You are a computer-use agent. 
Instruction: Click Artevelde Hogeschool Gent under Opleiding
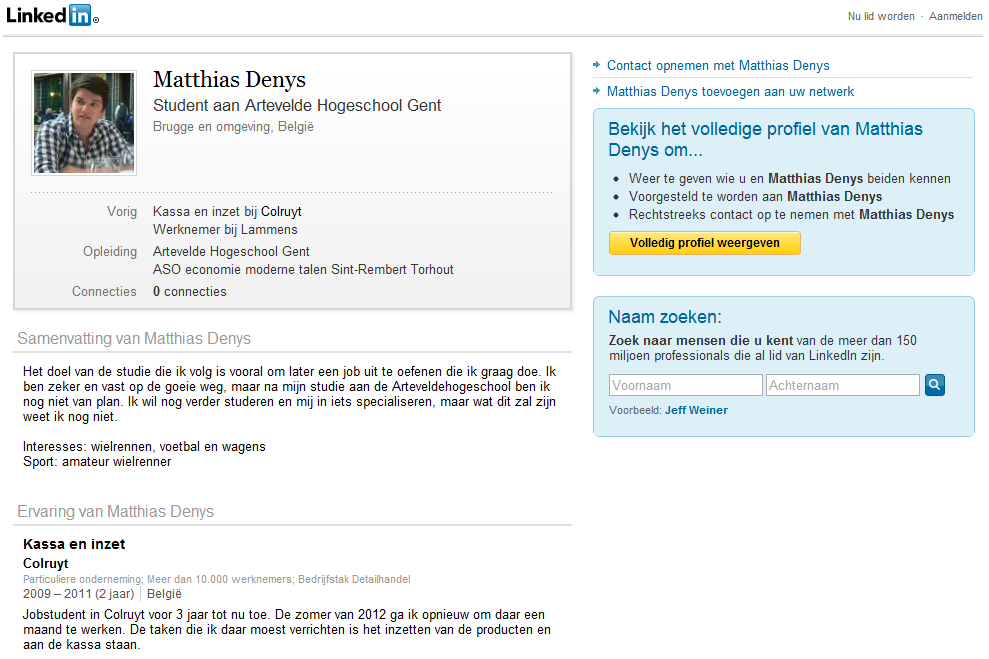point(231,252)
